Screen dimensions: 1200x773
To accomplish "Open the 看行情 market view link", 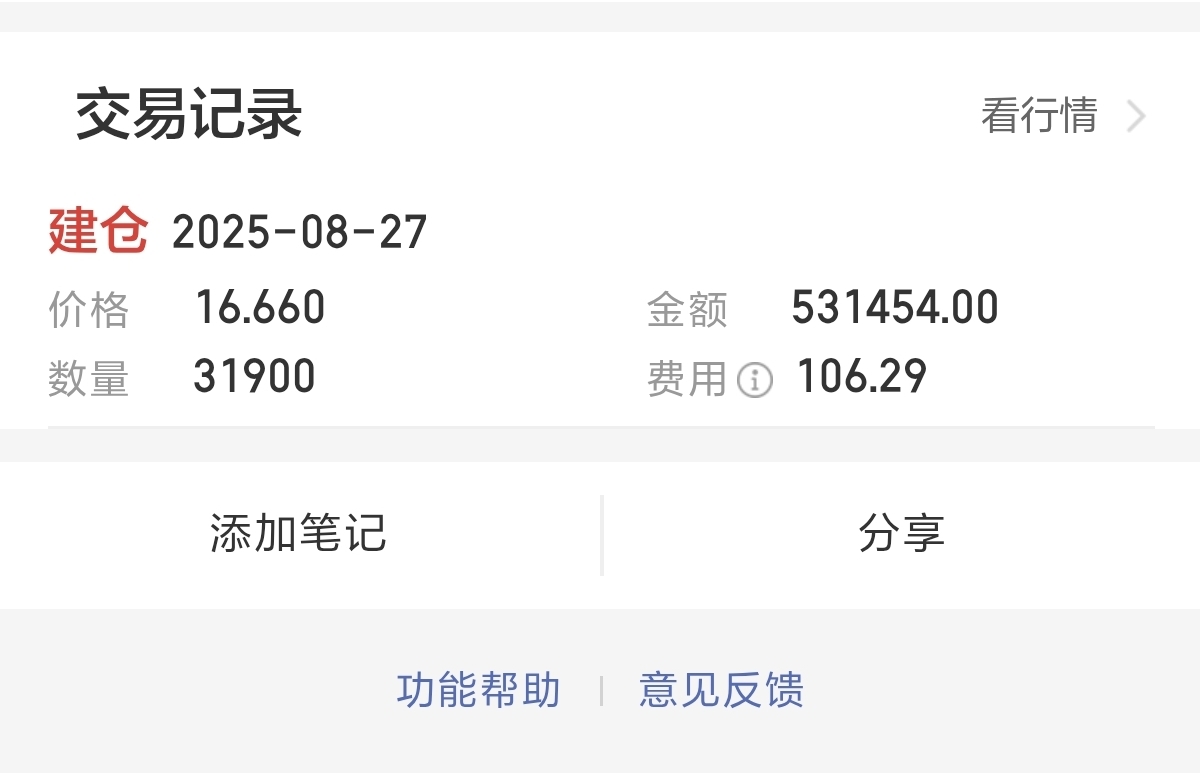I will pyautogui.click(x=1040, y=116).
